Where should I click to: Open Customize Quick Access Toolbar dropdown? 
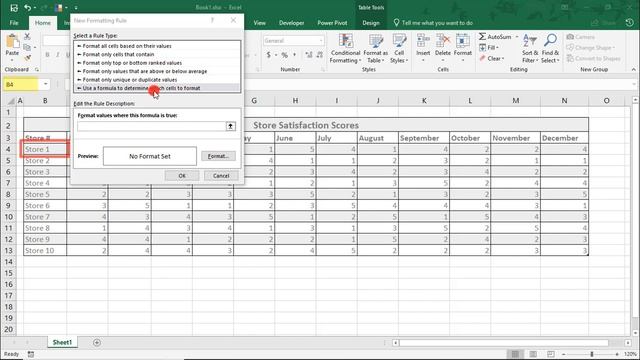tap(76, 8)
